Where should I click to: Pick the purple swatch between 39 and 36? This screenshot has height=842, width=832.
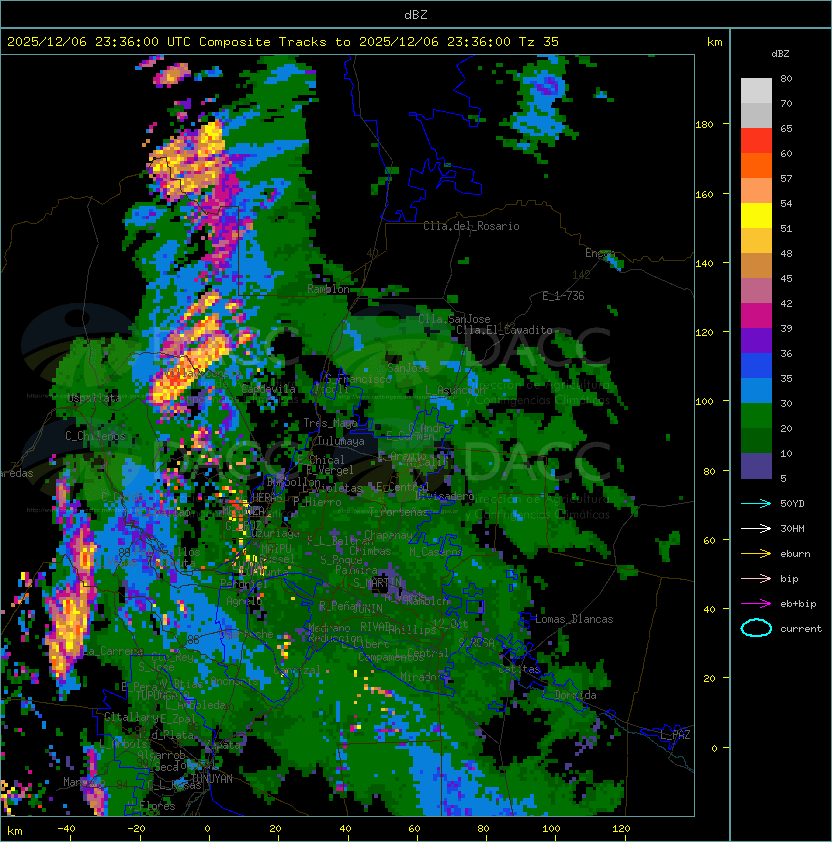coord(756,340)
